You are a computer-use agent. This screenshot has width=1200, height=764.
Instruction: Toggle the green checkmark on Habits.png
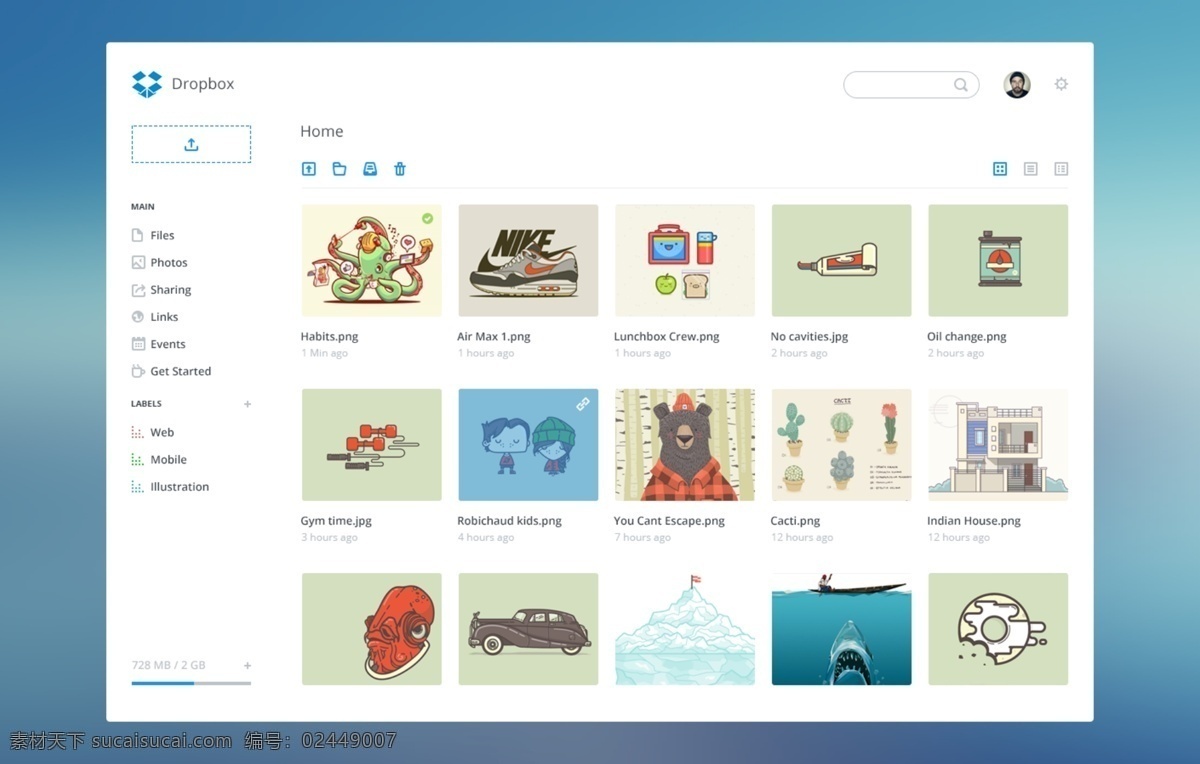(428, 218)
